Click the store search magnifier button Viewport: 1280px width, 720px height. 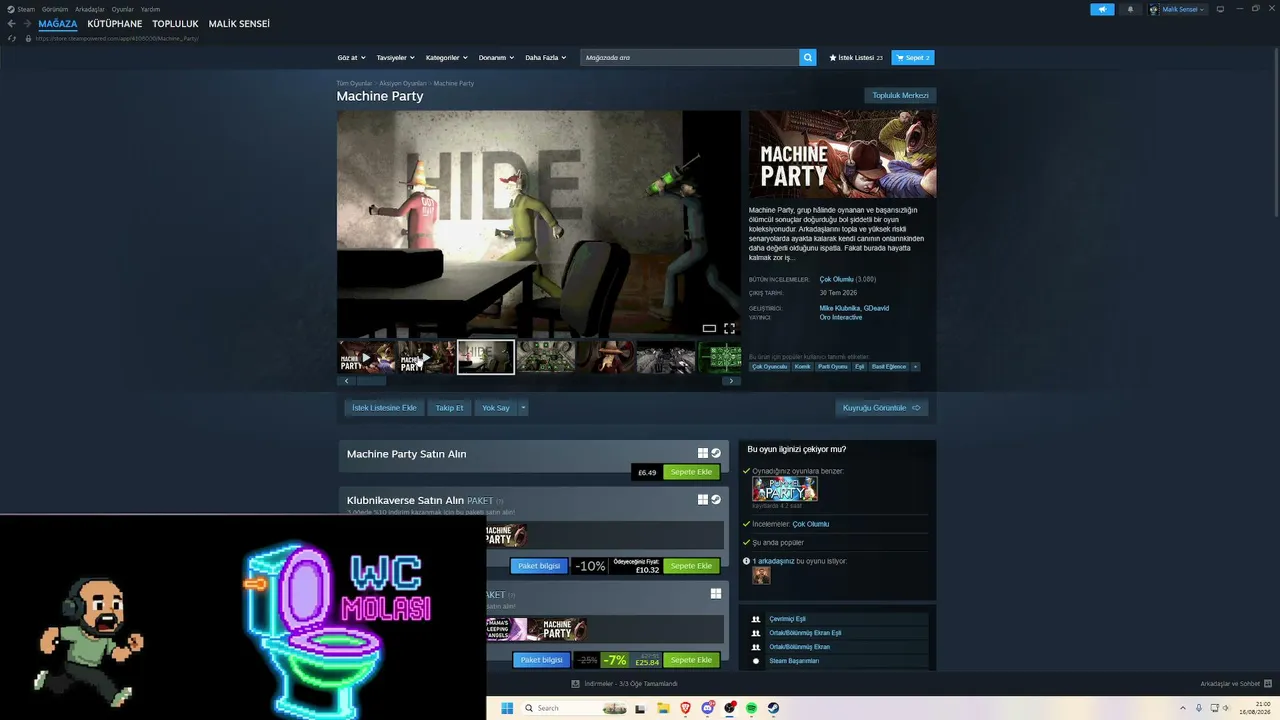point(808,58)
